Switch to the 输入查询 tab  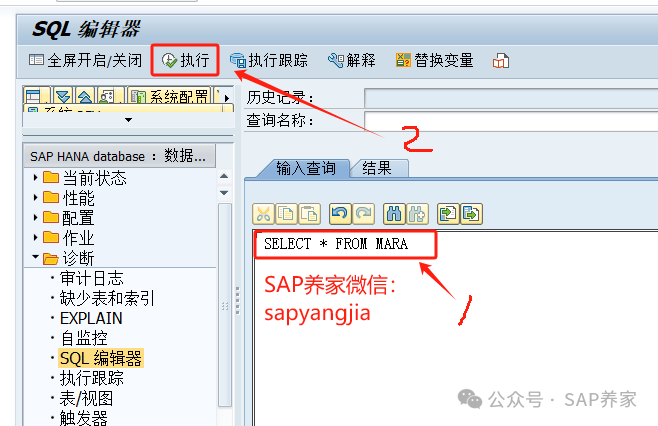306,168
